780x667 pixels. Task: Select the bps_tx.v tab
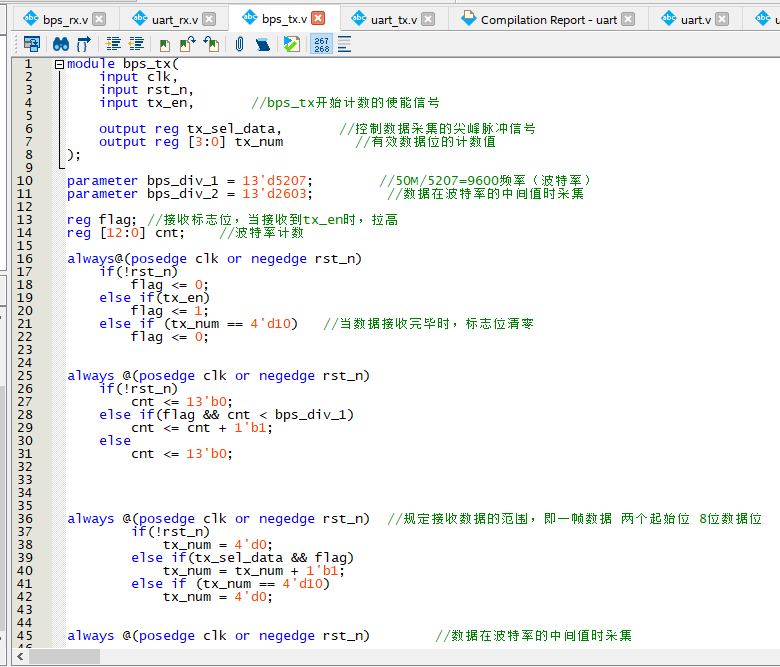tap(284, 19)
